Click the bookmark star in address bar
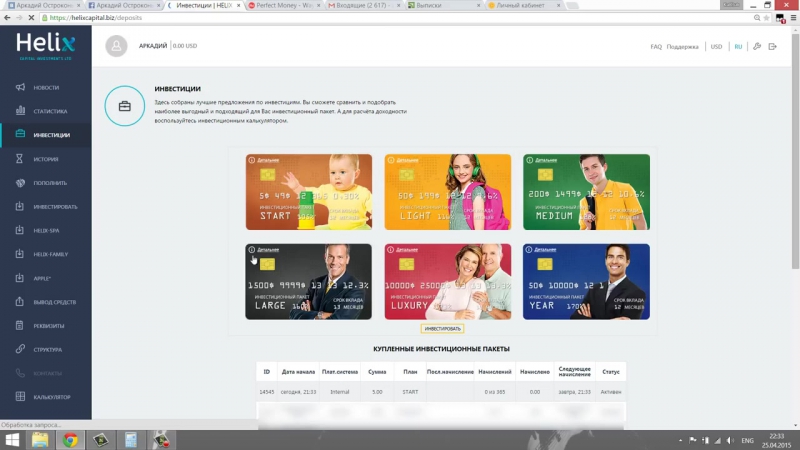Image resolution: width=800 pixels, height=450 pixels. point(766,17)
